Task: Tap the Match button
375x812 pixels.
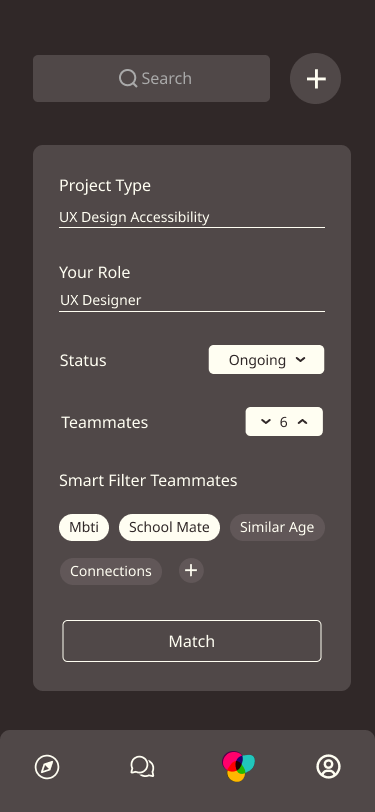Action: 192,641
